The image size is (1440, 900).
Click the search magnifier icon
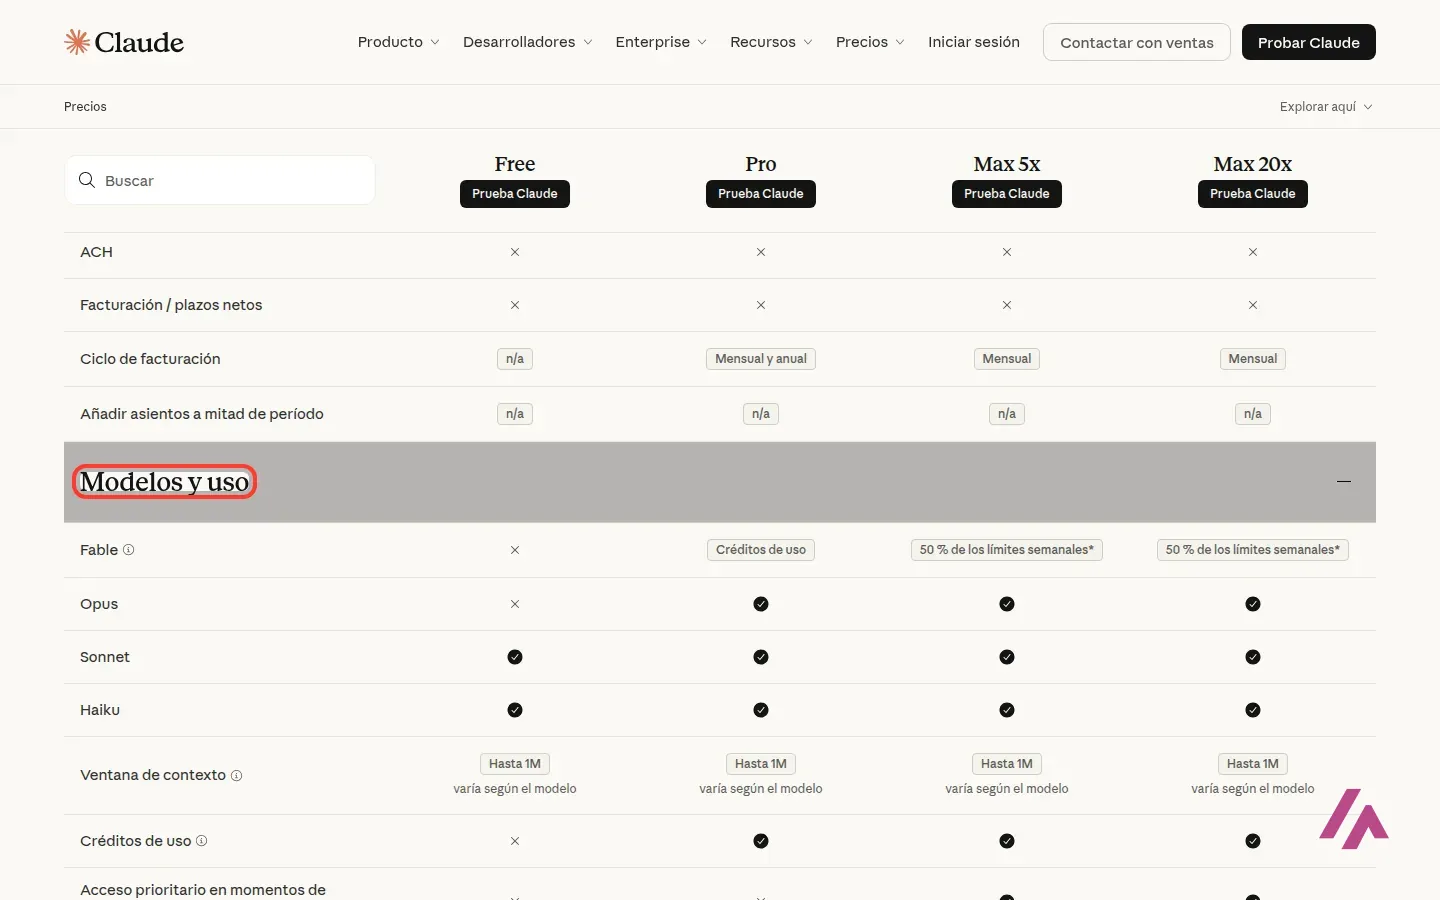pyautogui.click(x=87, y=180)
